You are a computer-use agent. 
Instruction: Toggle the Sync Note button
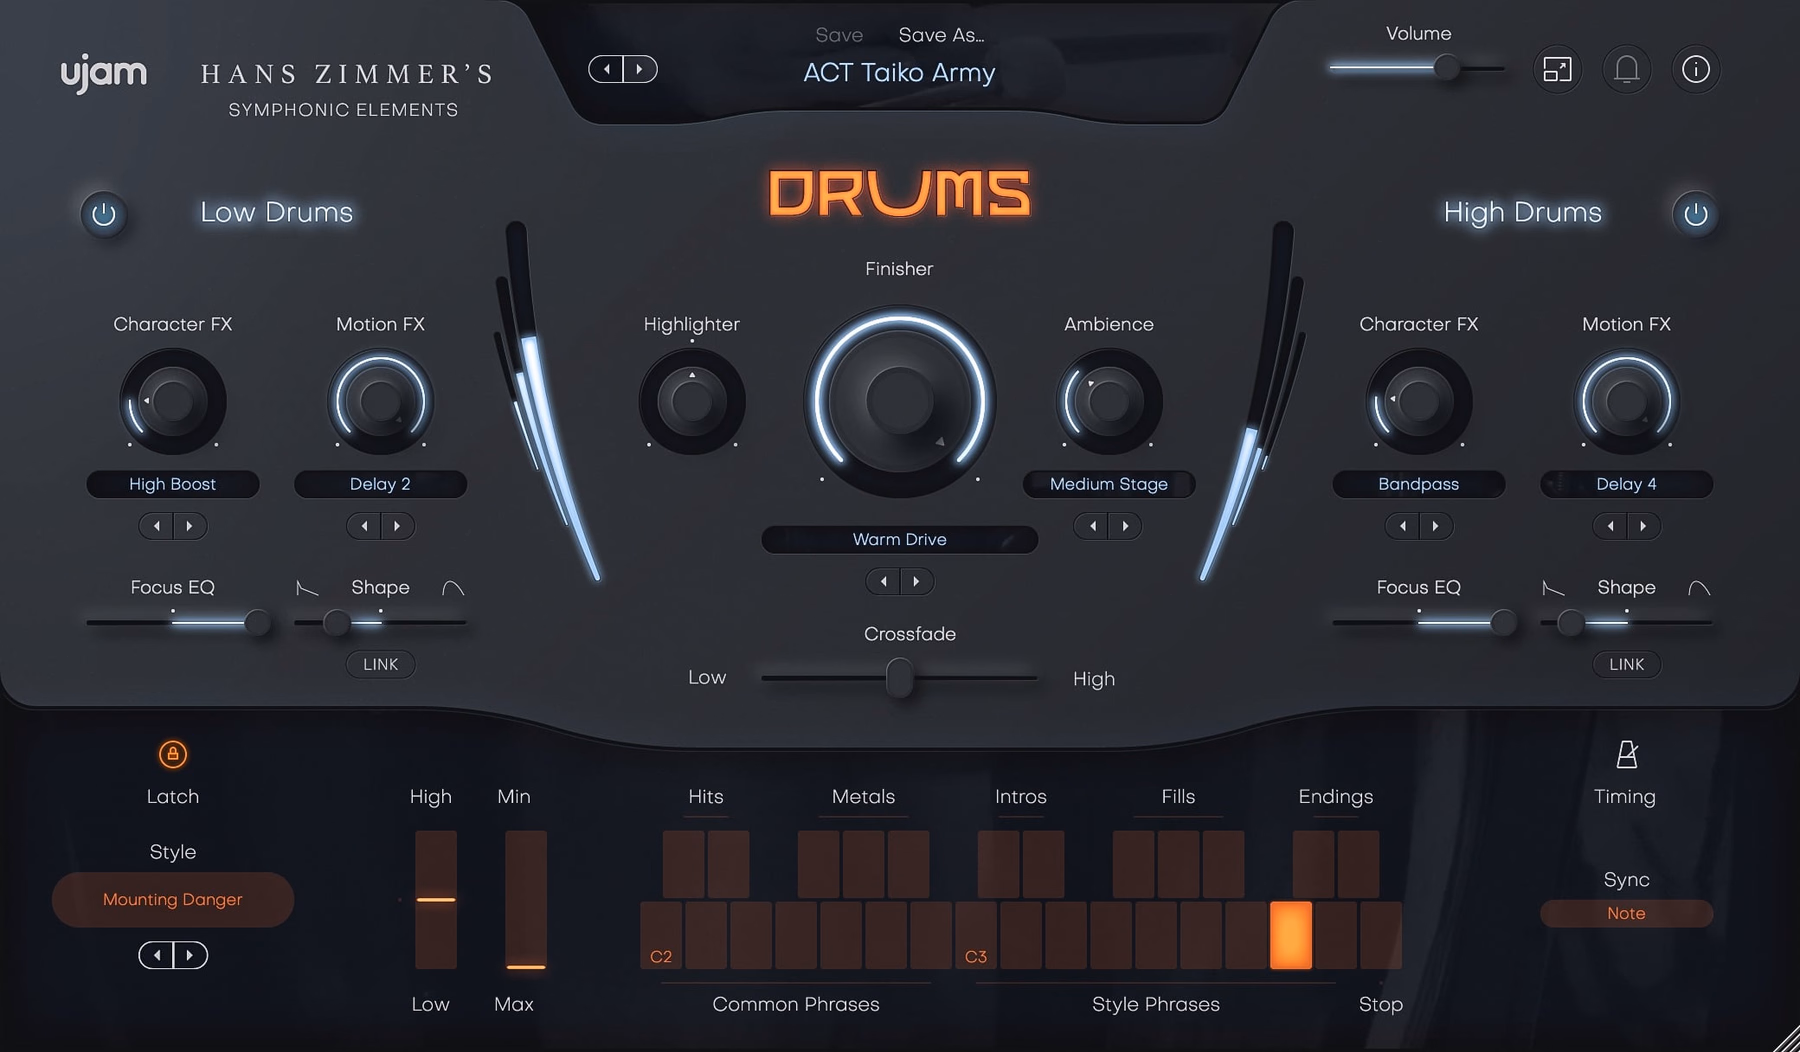pyautogui.click(x=1626, y=914)
